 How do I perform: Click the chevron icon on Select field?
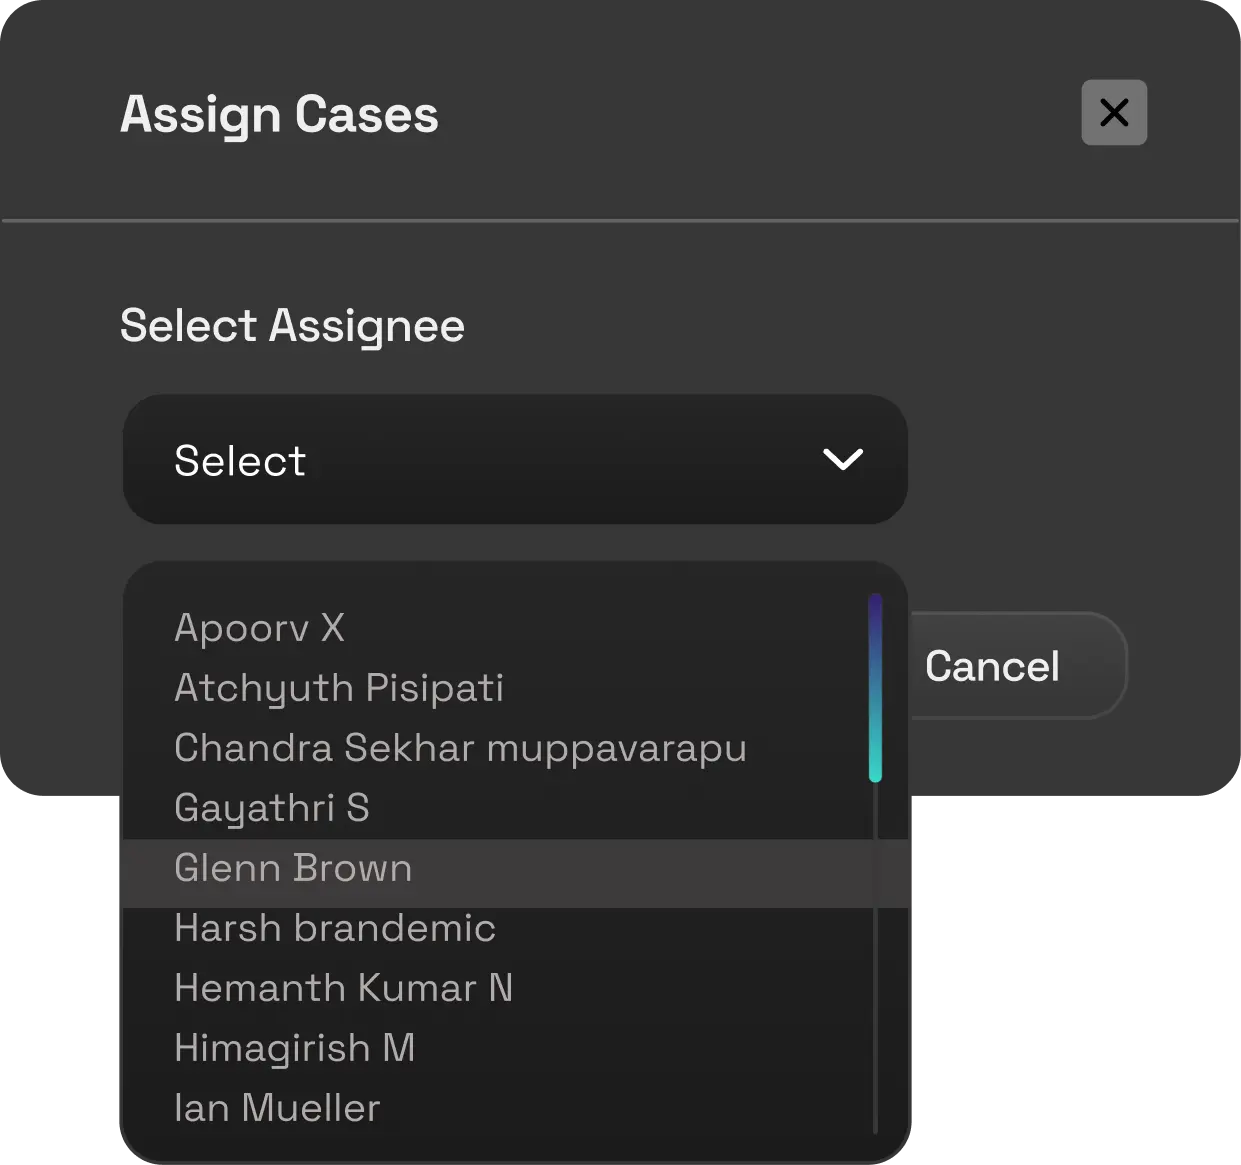pyautogui.click(x=841, y=459)
